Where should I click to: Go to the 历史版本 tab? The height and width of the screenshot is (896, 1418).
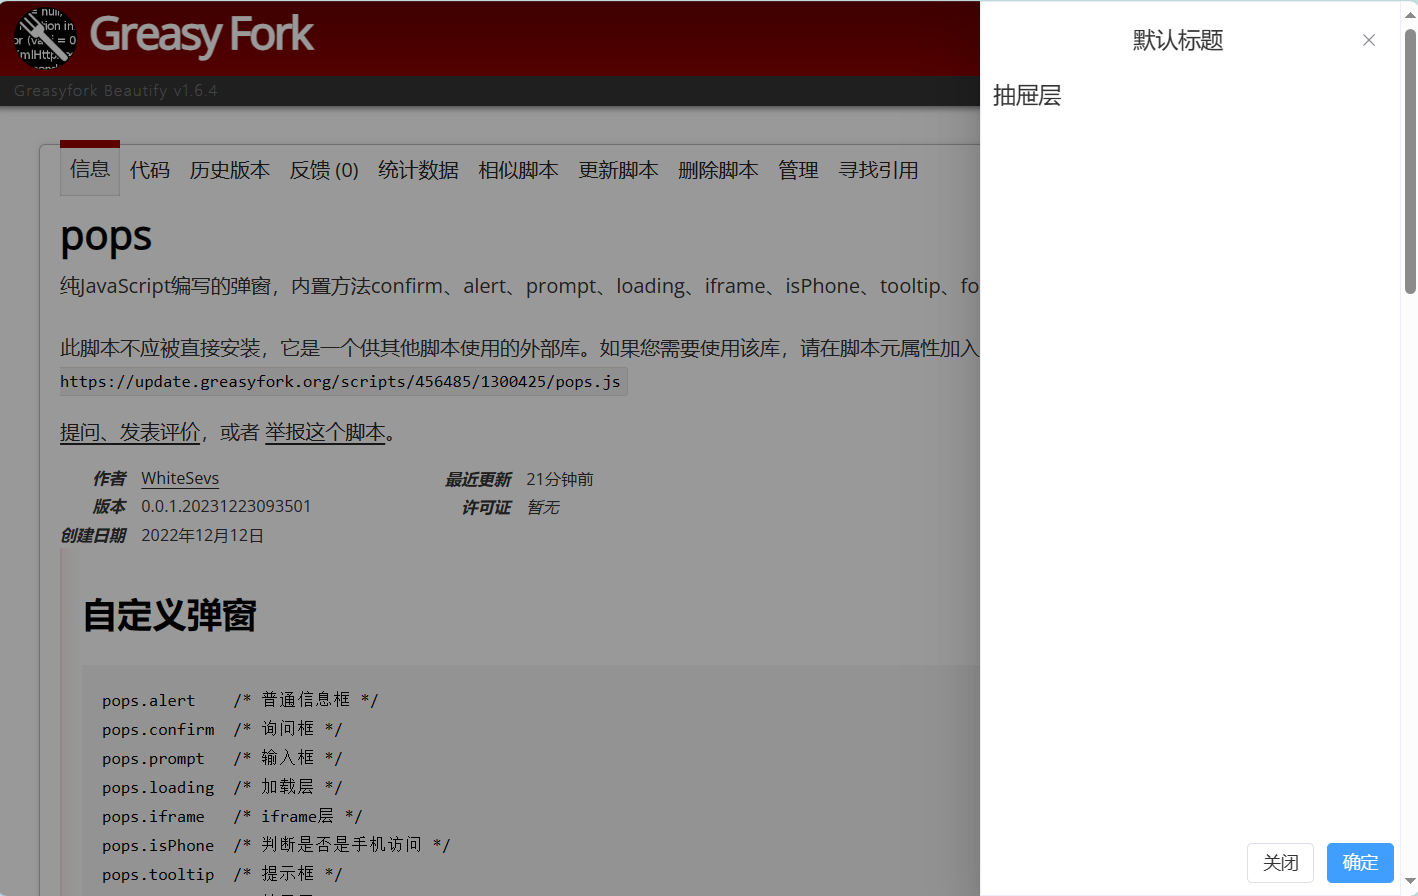pyautogui.click(x=230, y=170)
